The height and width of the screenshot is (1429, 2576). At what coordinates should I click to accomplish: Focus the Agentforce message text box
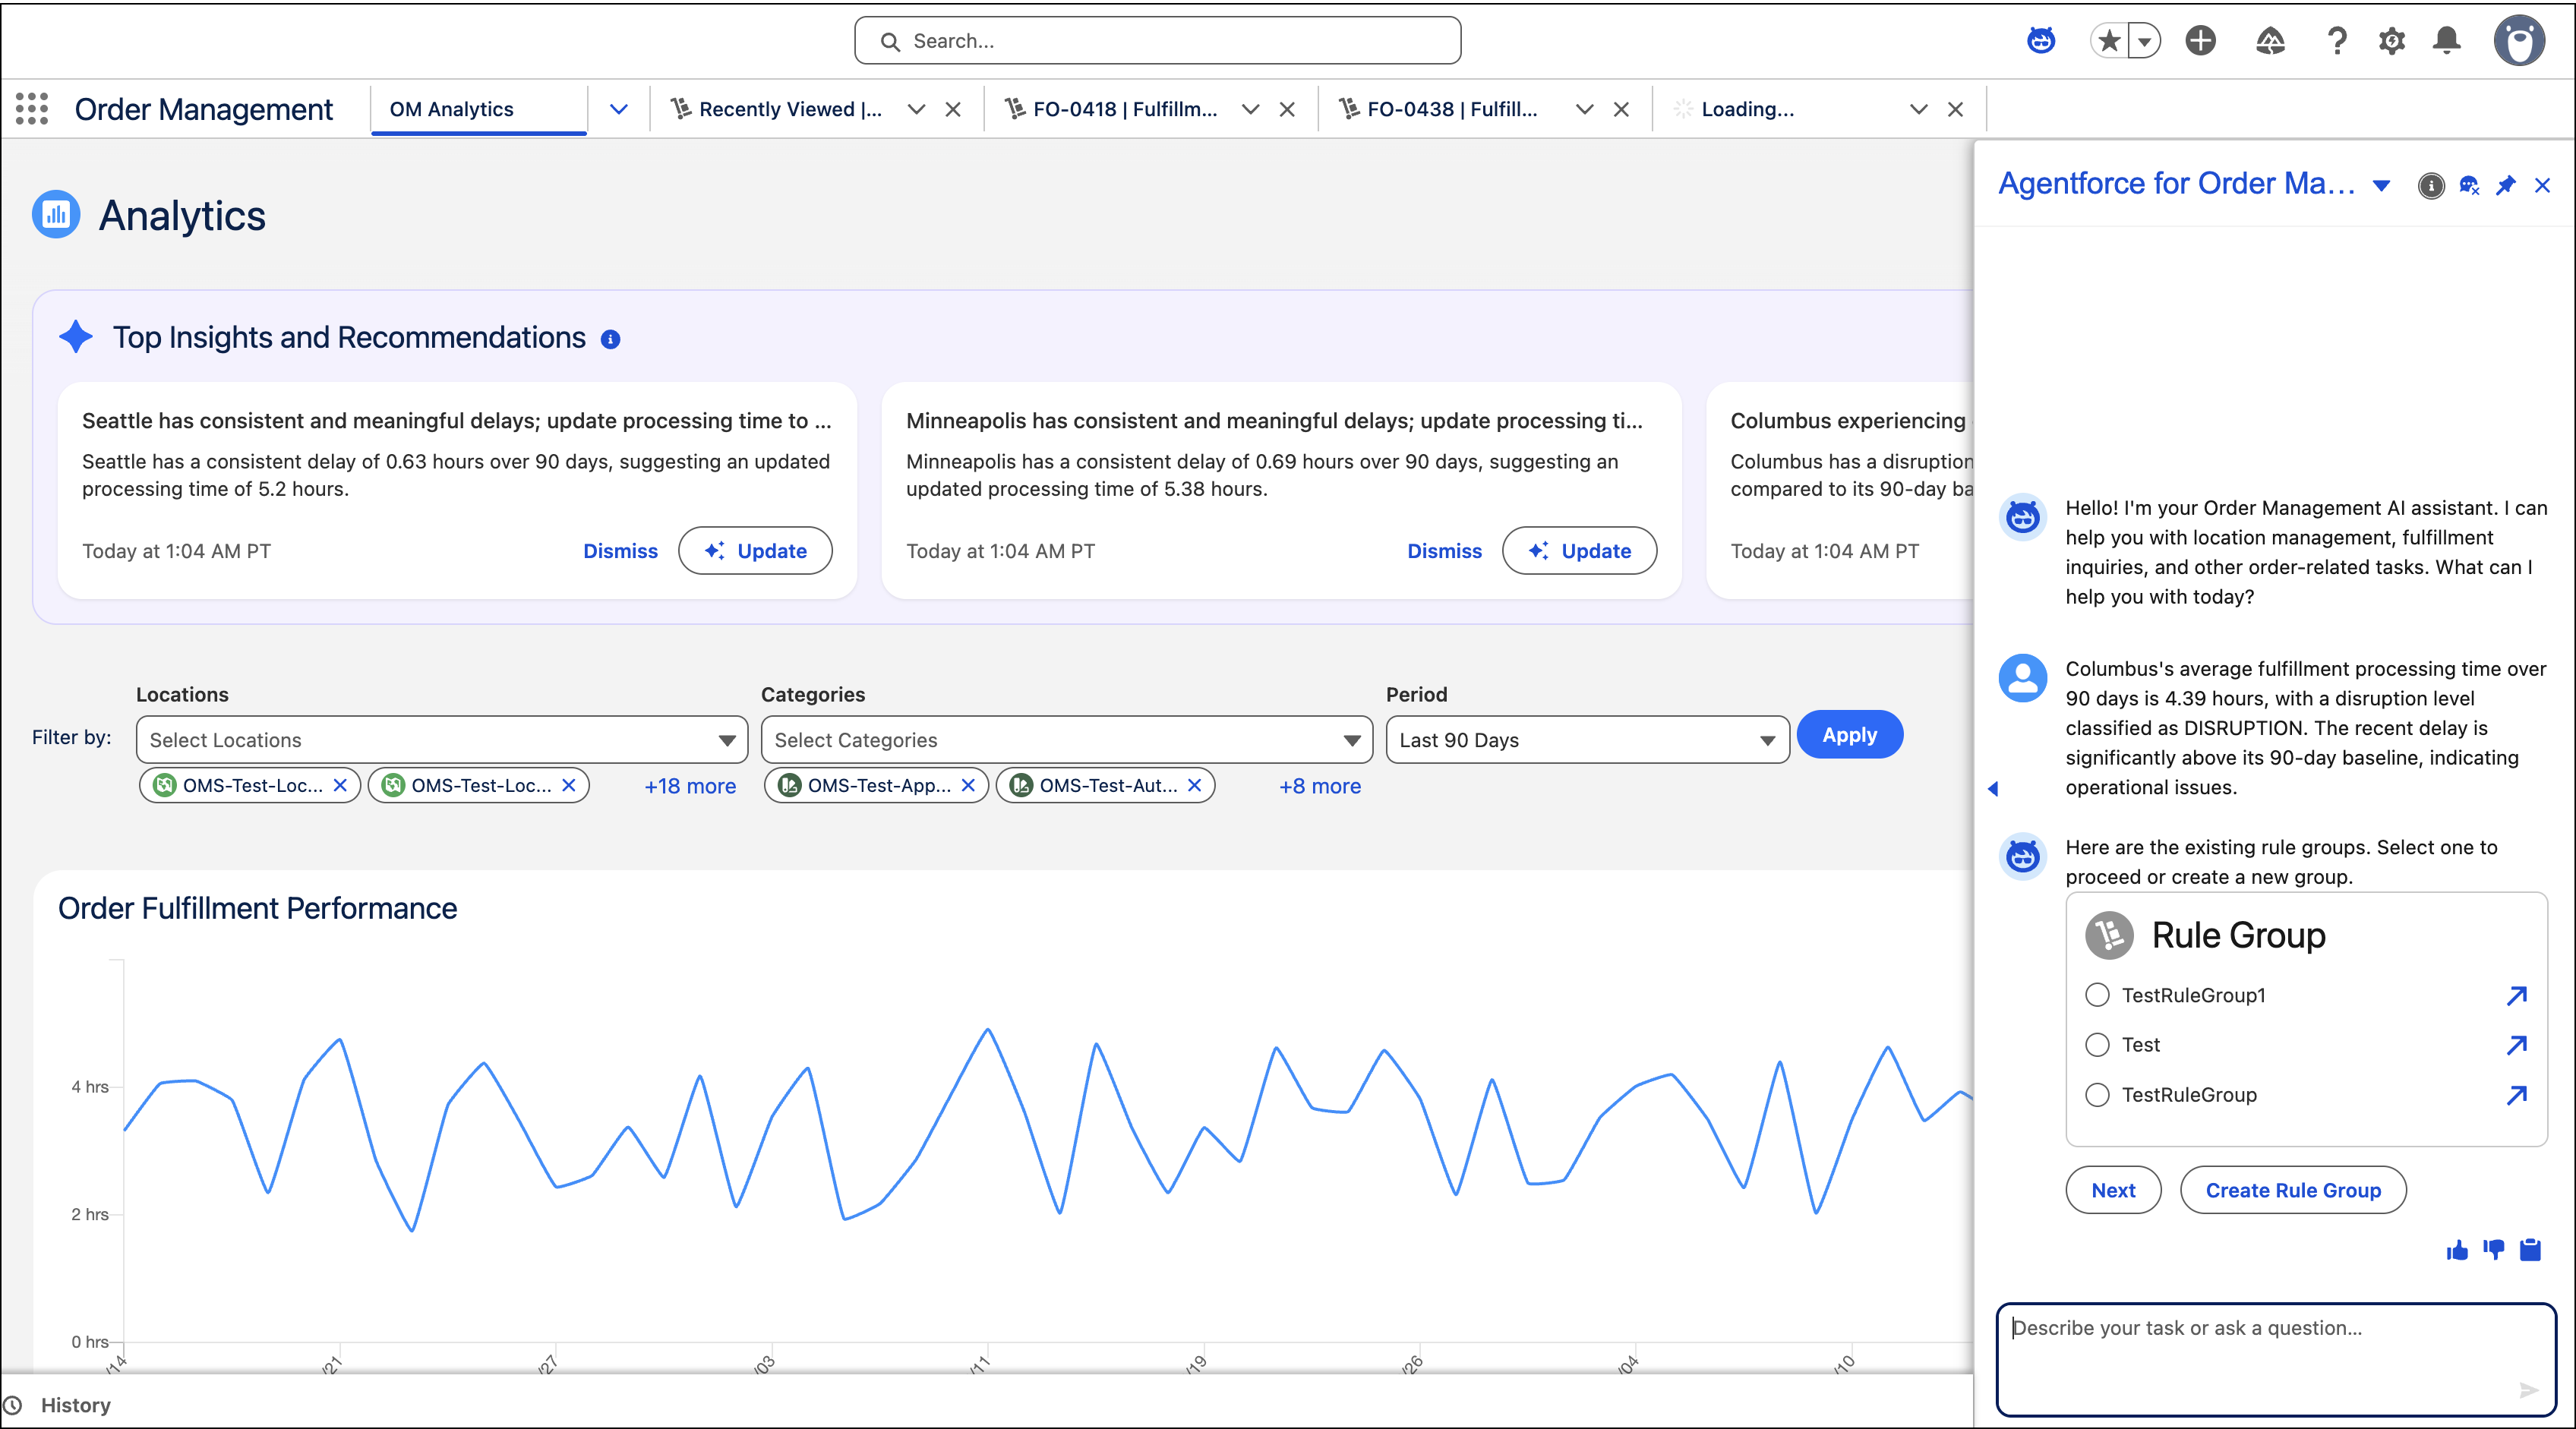(x=2276, y=1360)
